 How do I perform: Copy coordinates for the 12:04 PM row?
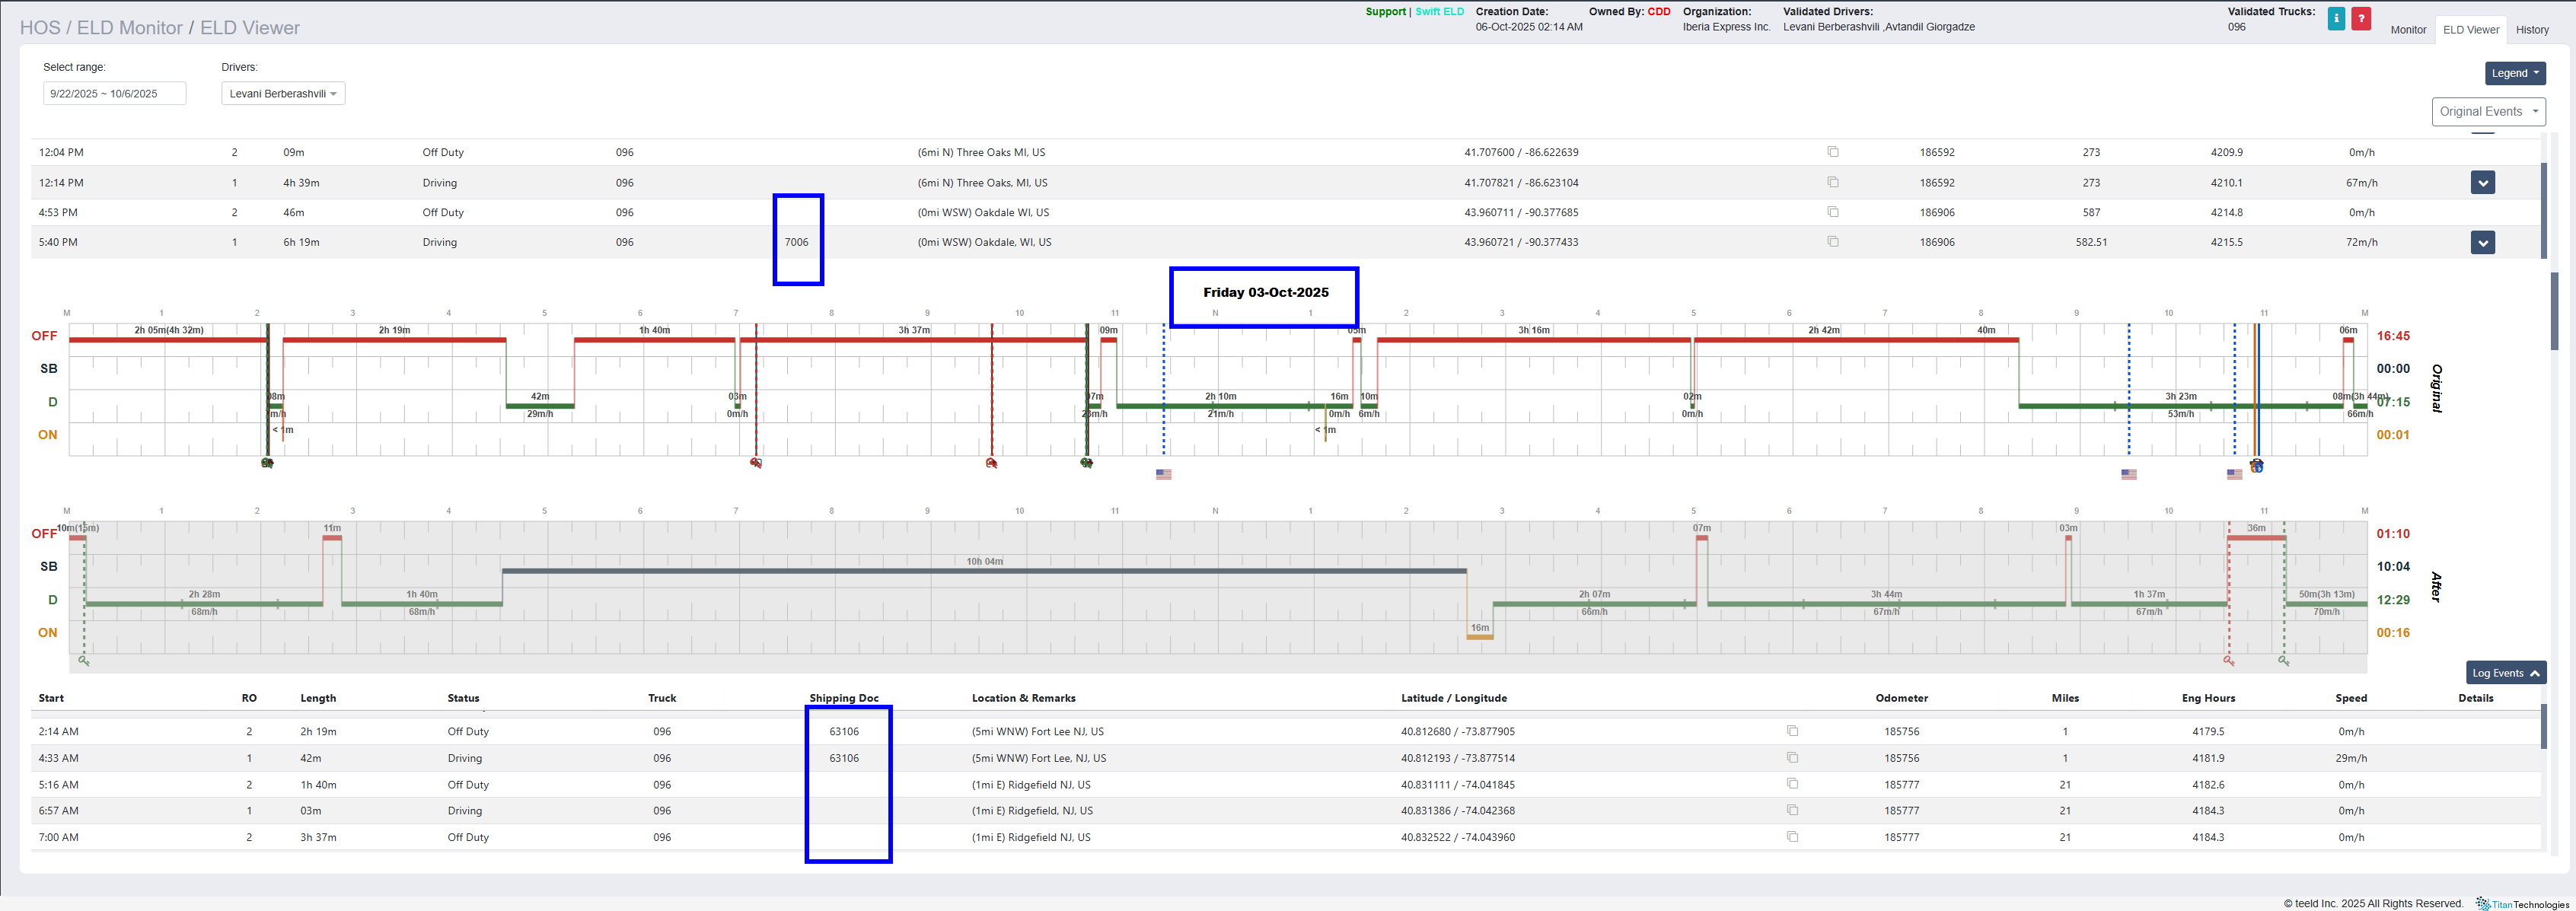1833,152
